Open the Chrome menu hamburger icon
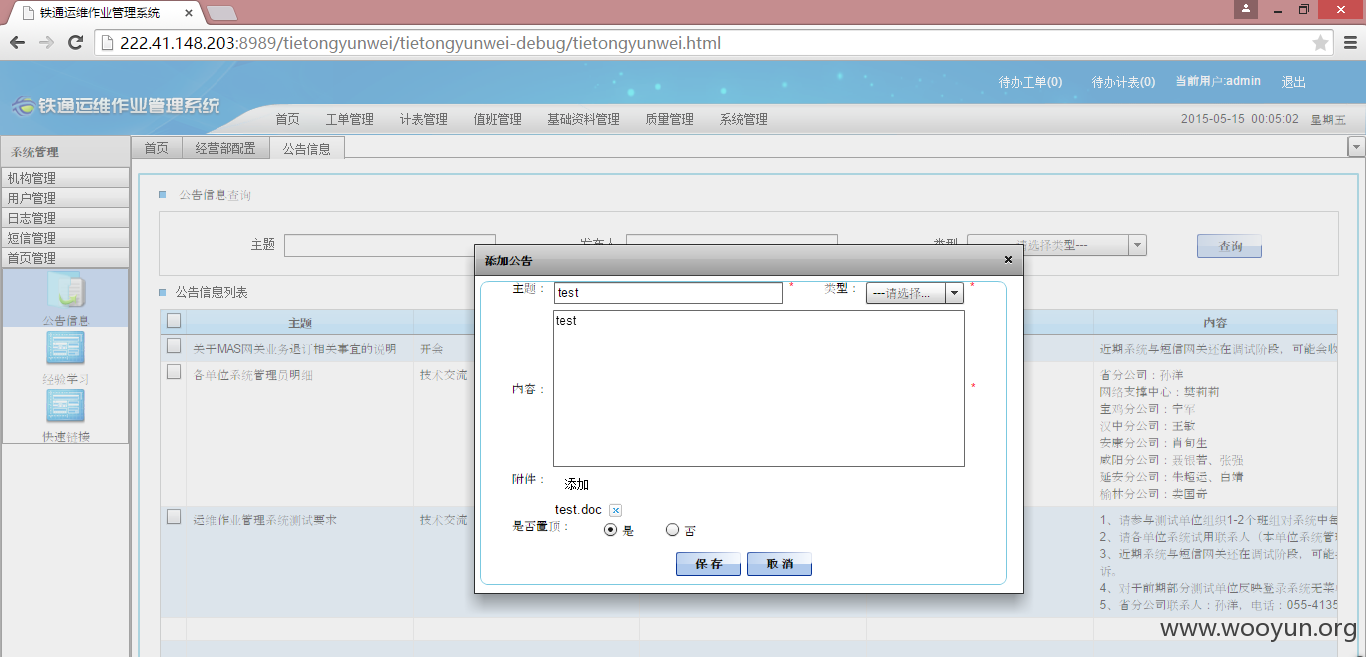This screenshot has height=657, width=1366. [1349, 43]
